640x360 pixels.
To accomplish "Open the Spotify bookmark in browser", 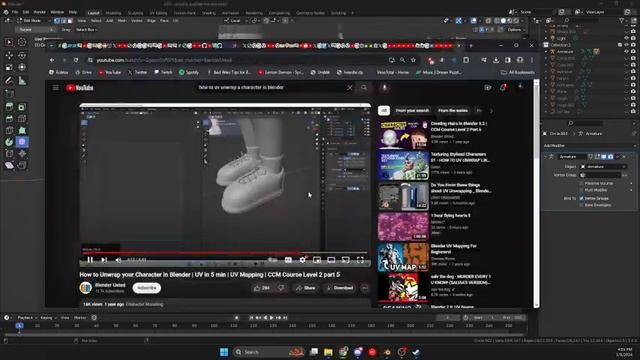I will tap(189, 72).
